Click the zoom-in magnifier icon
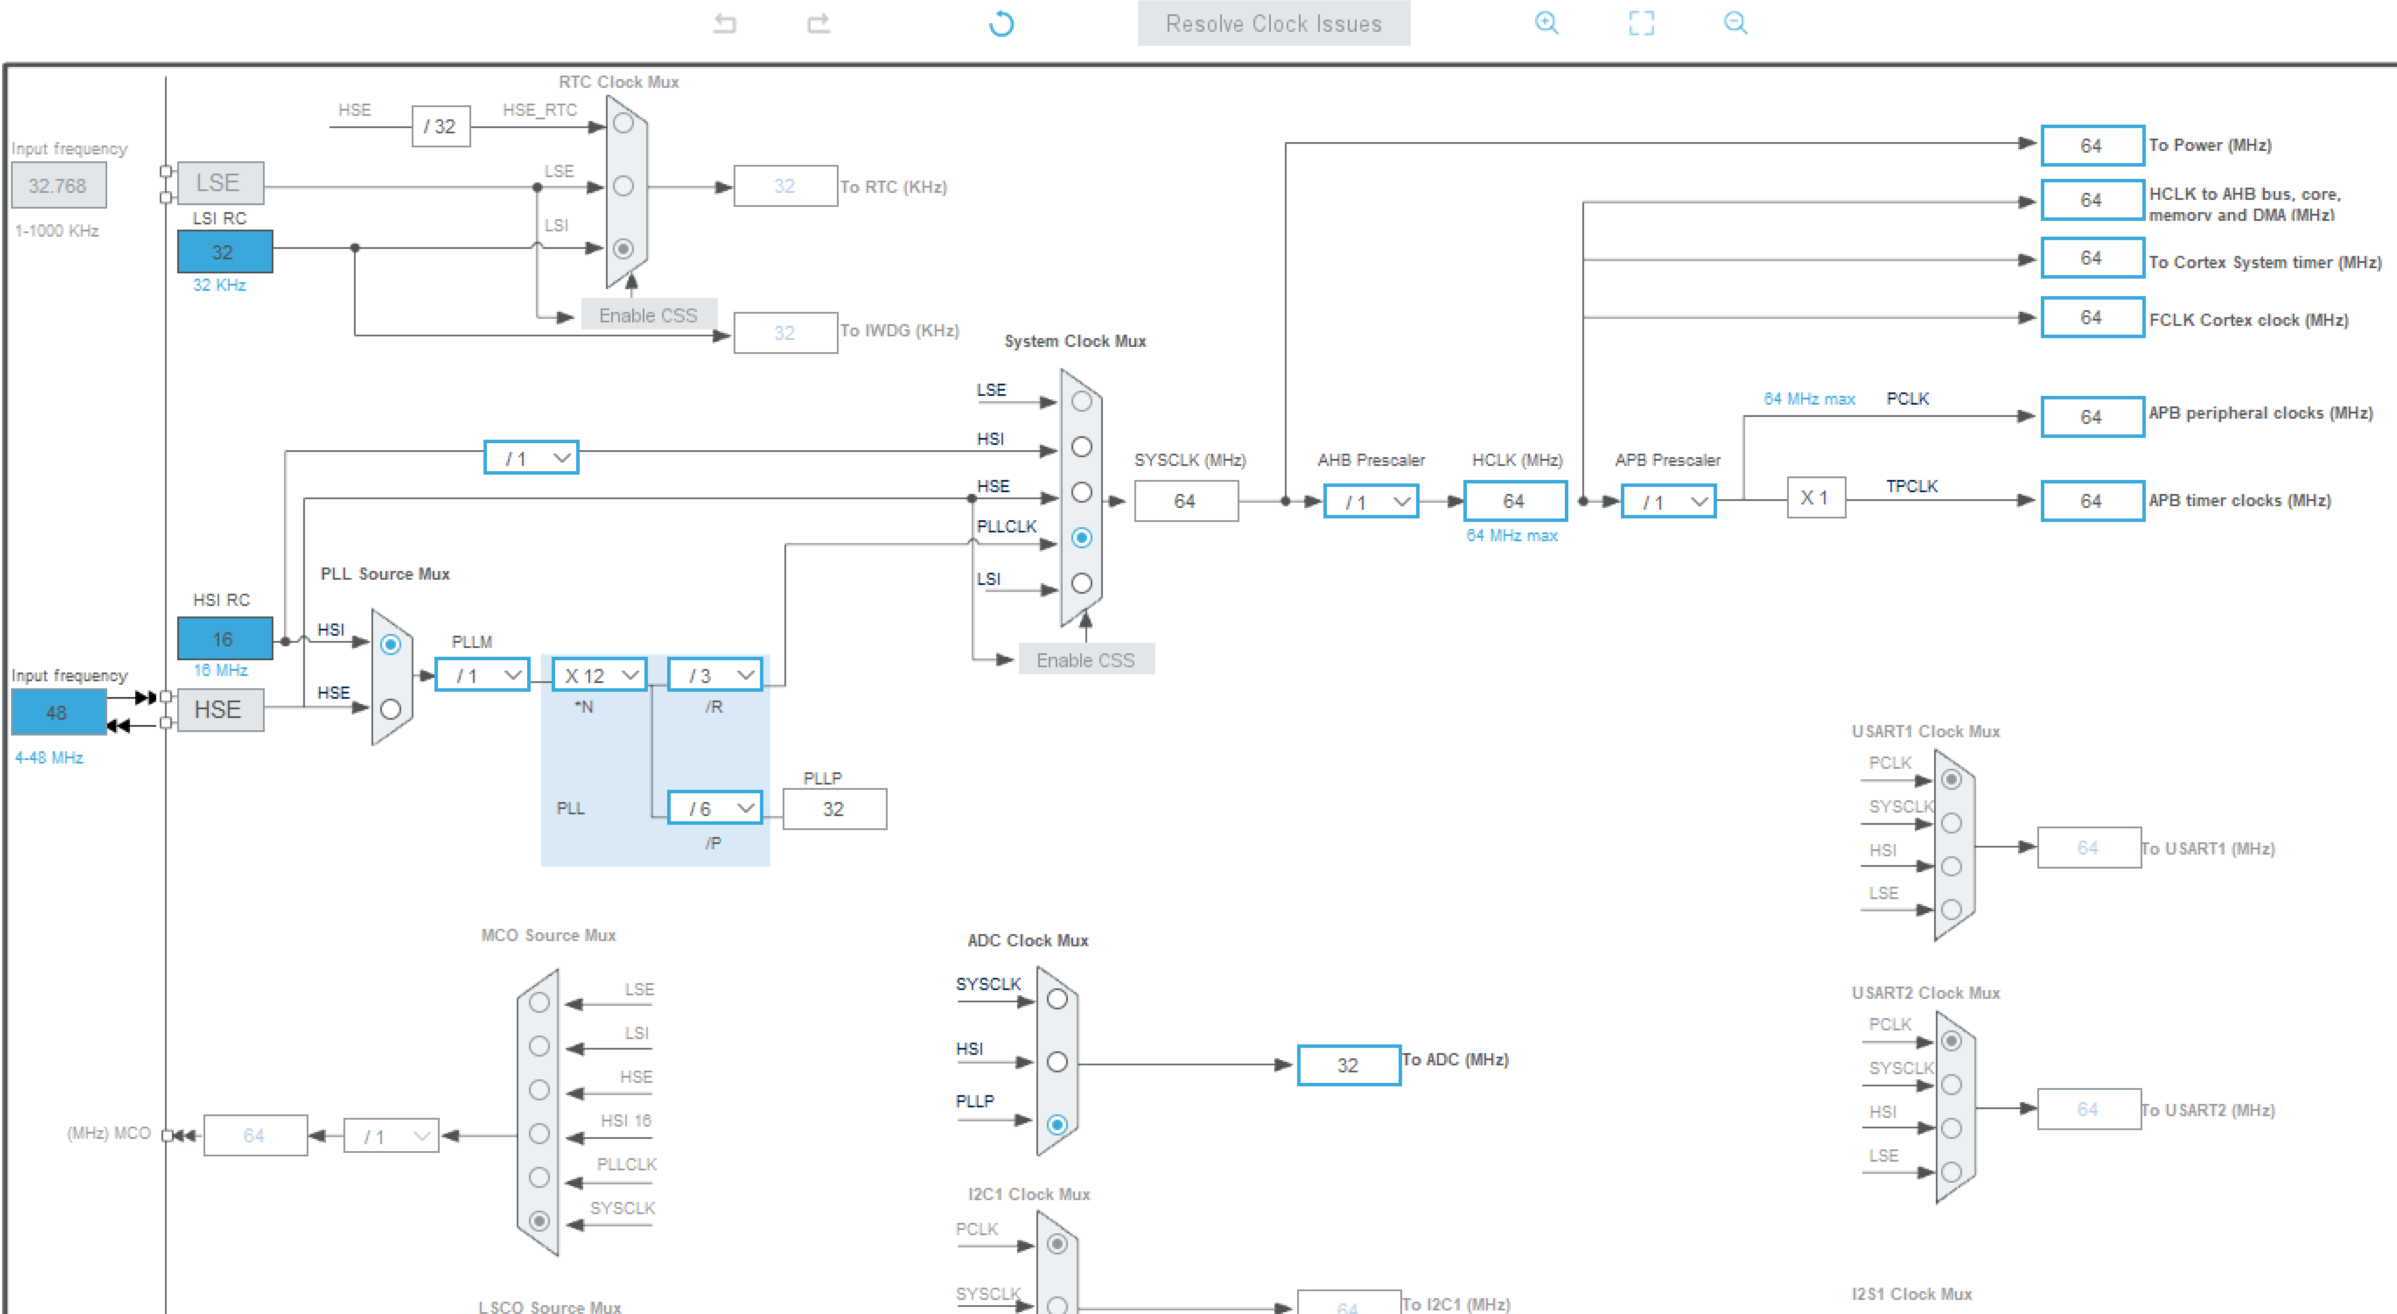The width and height of the screenshot is (2397, 1314). pos(1545,23)
